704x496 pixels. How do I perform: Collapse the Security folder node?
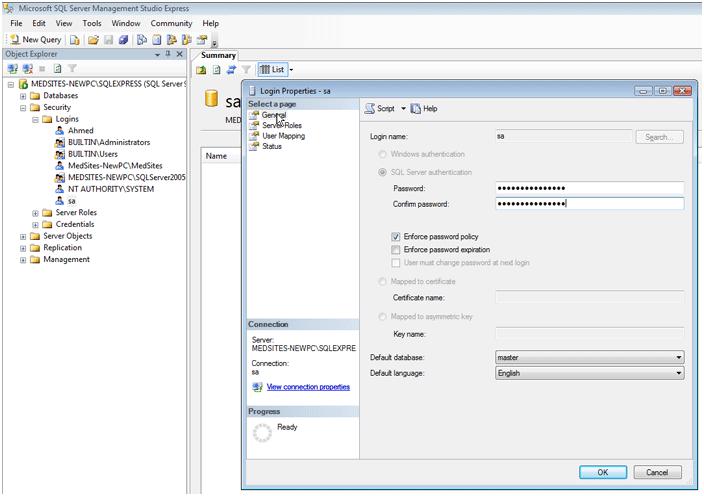click(23, 108)
